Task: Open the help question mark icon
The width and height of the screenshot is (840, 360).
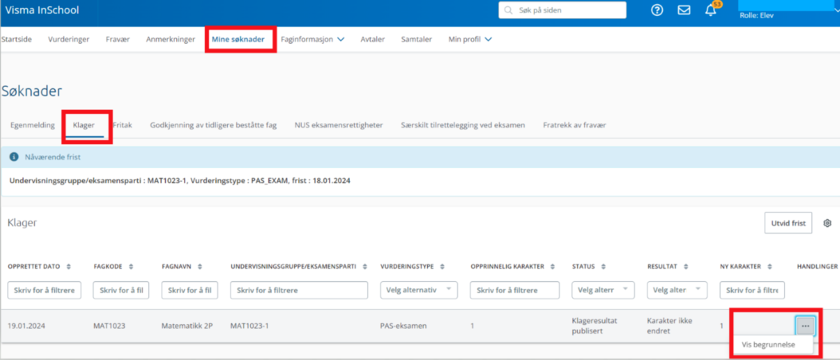Action: 657,10
